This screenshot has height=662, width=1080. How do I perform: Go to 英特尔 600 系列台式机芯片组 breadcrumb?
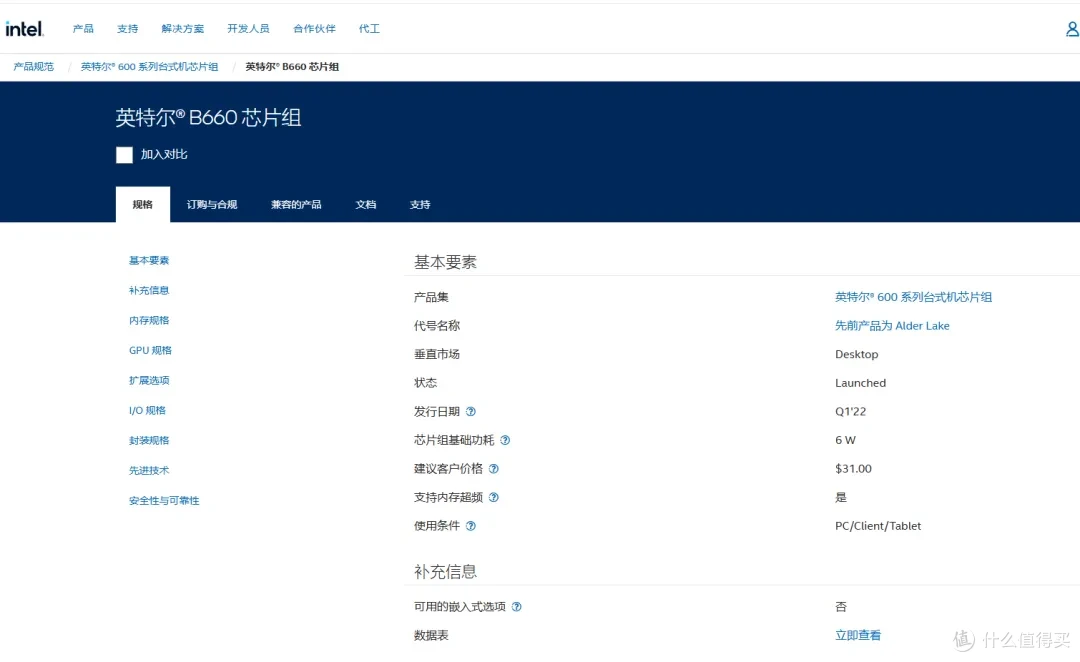(149, 67)
